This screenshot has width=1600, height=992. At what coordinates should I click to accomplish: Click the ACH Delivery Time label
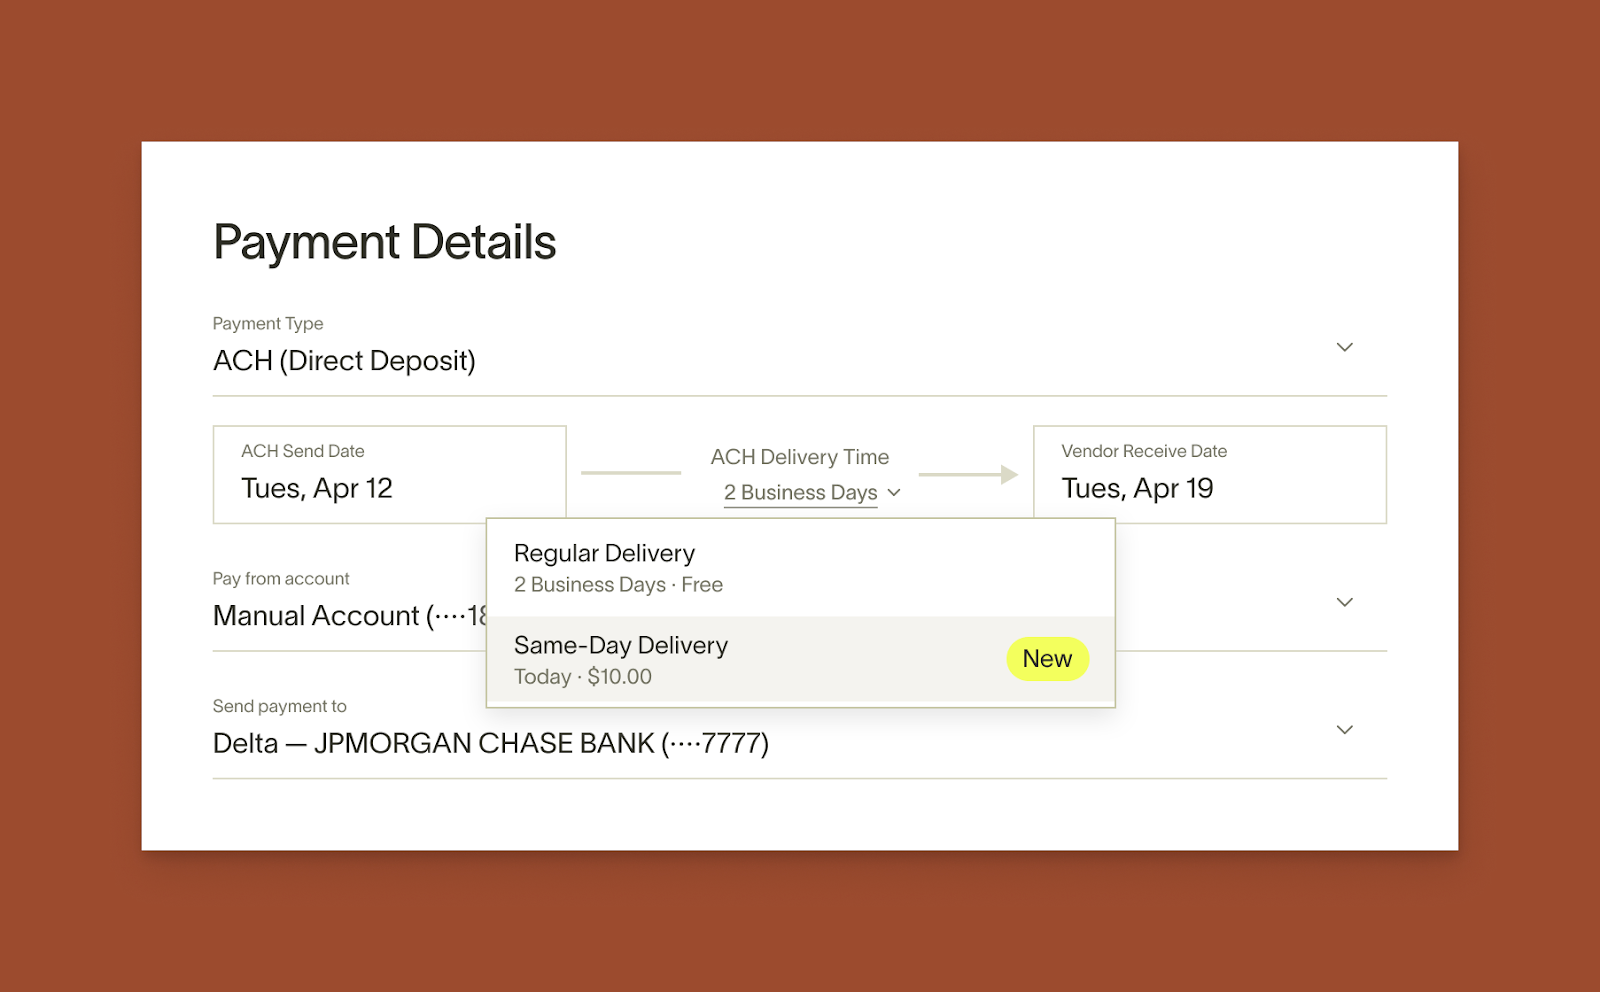(x=799, y=457)
